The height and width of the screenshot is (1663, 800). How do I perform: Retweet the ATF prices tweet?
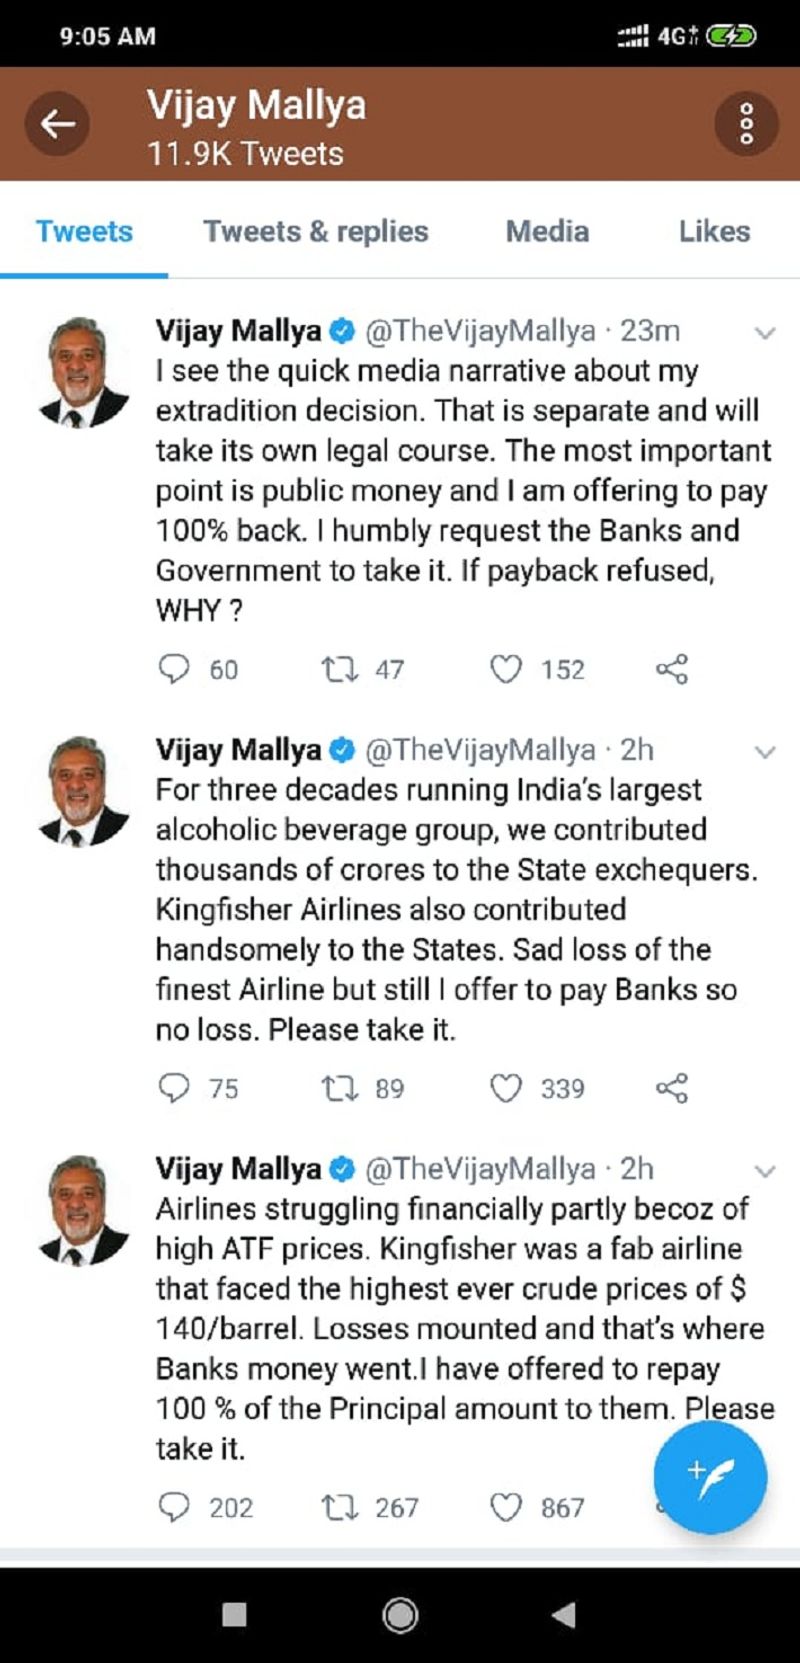[340, 1506]
